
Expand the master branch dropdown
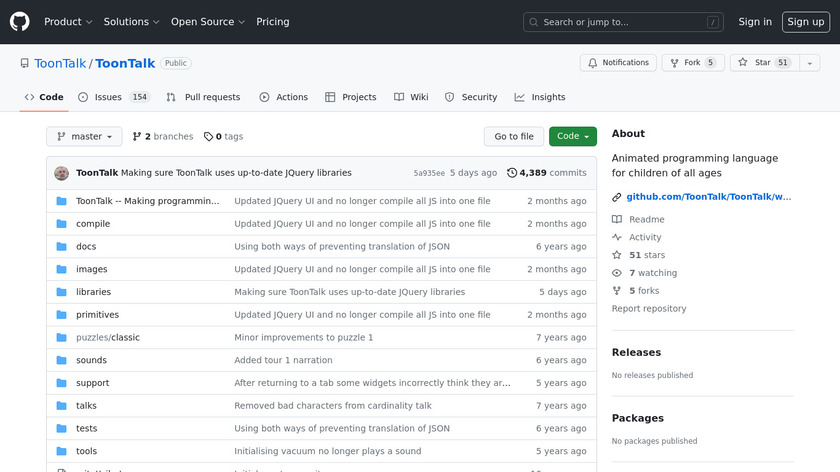pos(84,137)
